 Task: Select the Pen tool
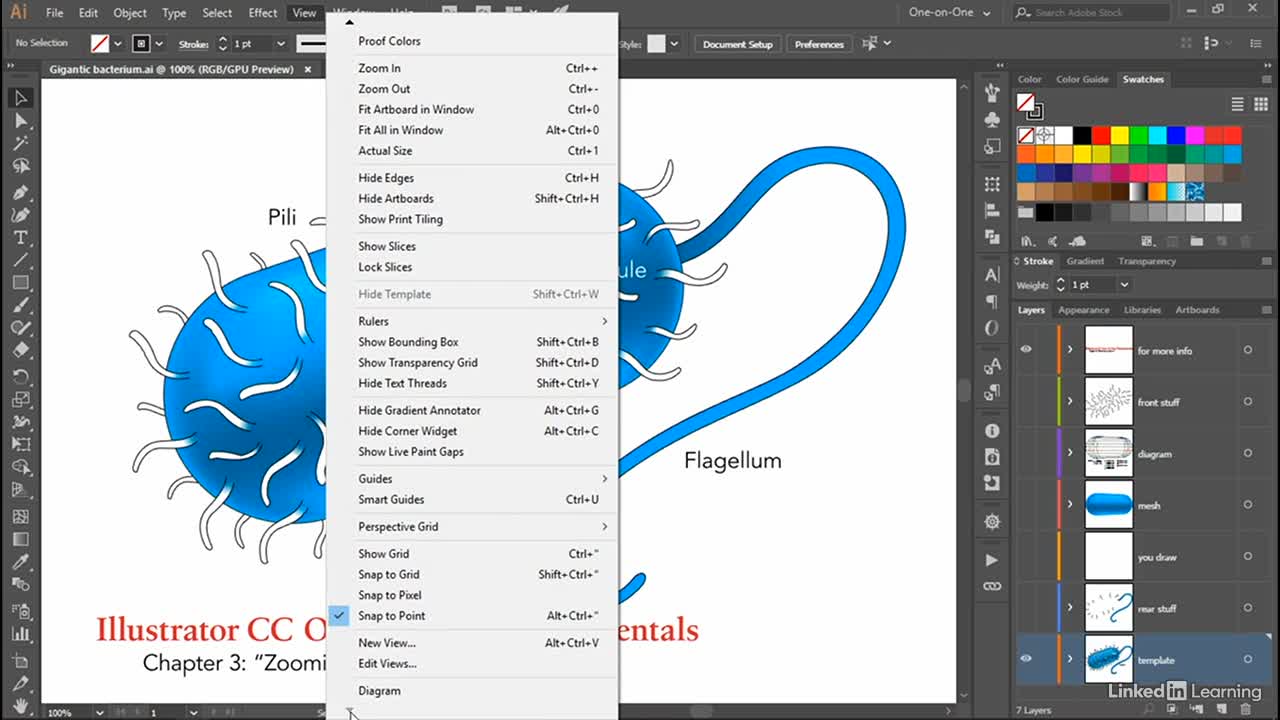pos(20,192)
